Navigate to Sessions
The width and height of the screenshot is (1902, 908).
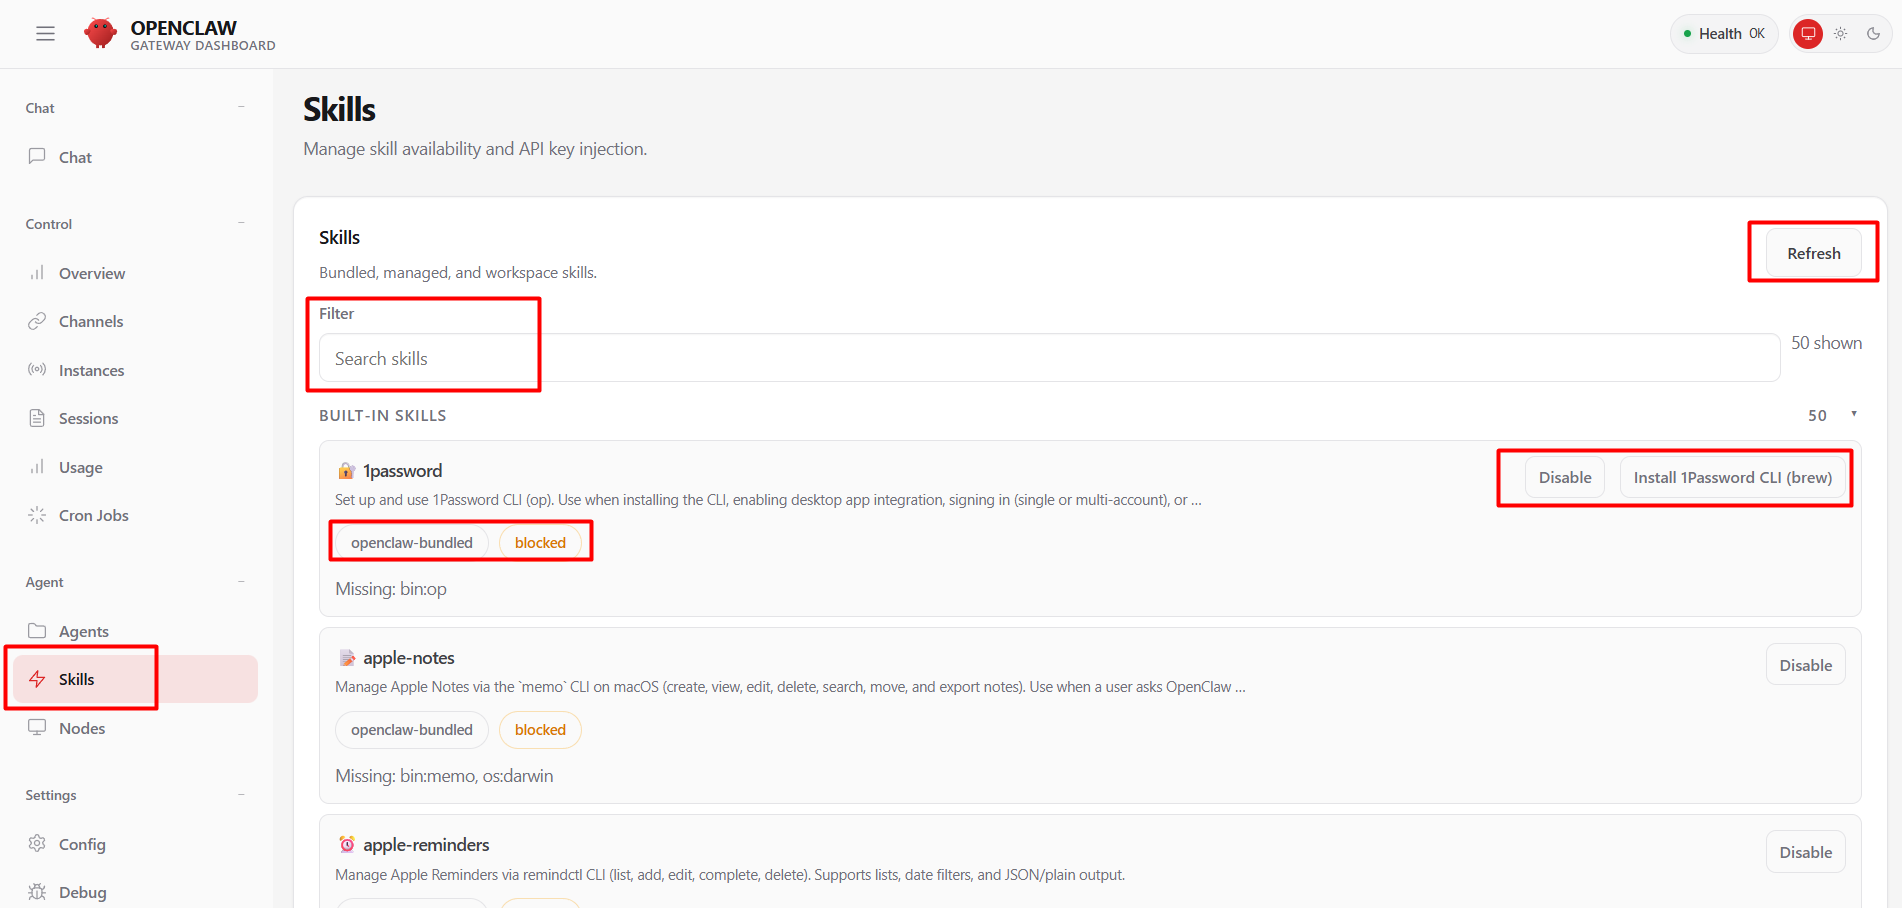[x=135, y=418]
